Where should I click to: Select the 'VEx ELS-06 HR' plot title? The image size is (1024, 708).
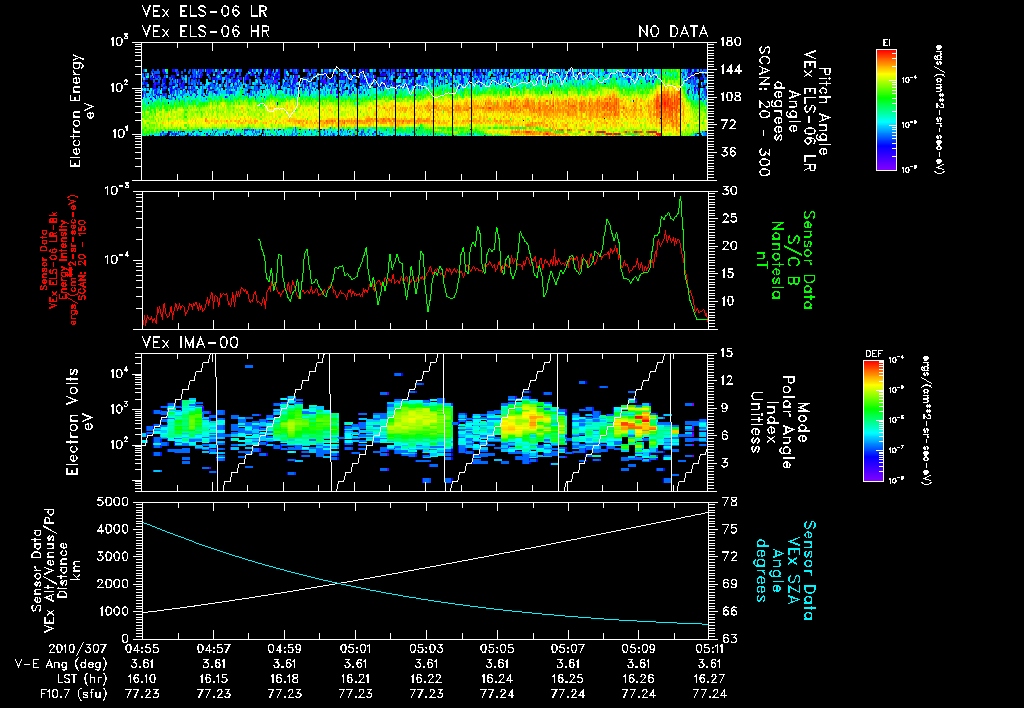(x=205, y=31)
